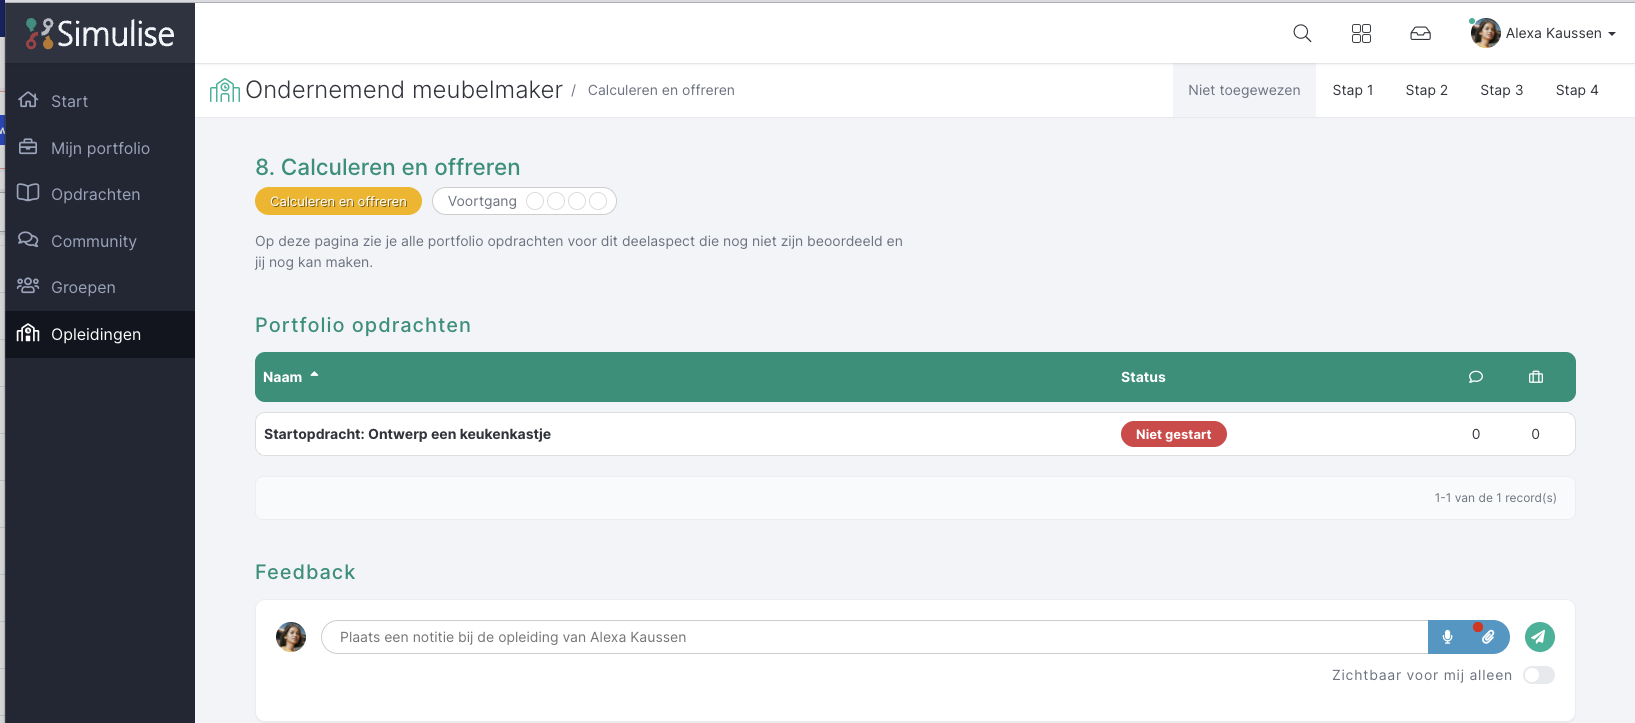Viewport: 1635px width, 723px height.
Task: Switch to the Niet toegewezen tab
Action: [1244, 90]
